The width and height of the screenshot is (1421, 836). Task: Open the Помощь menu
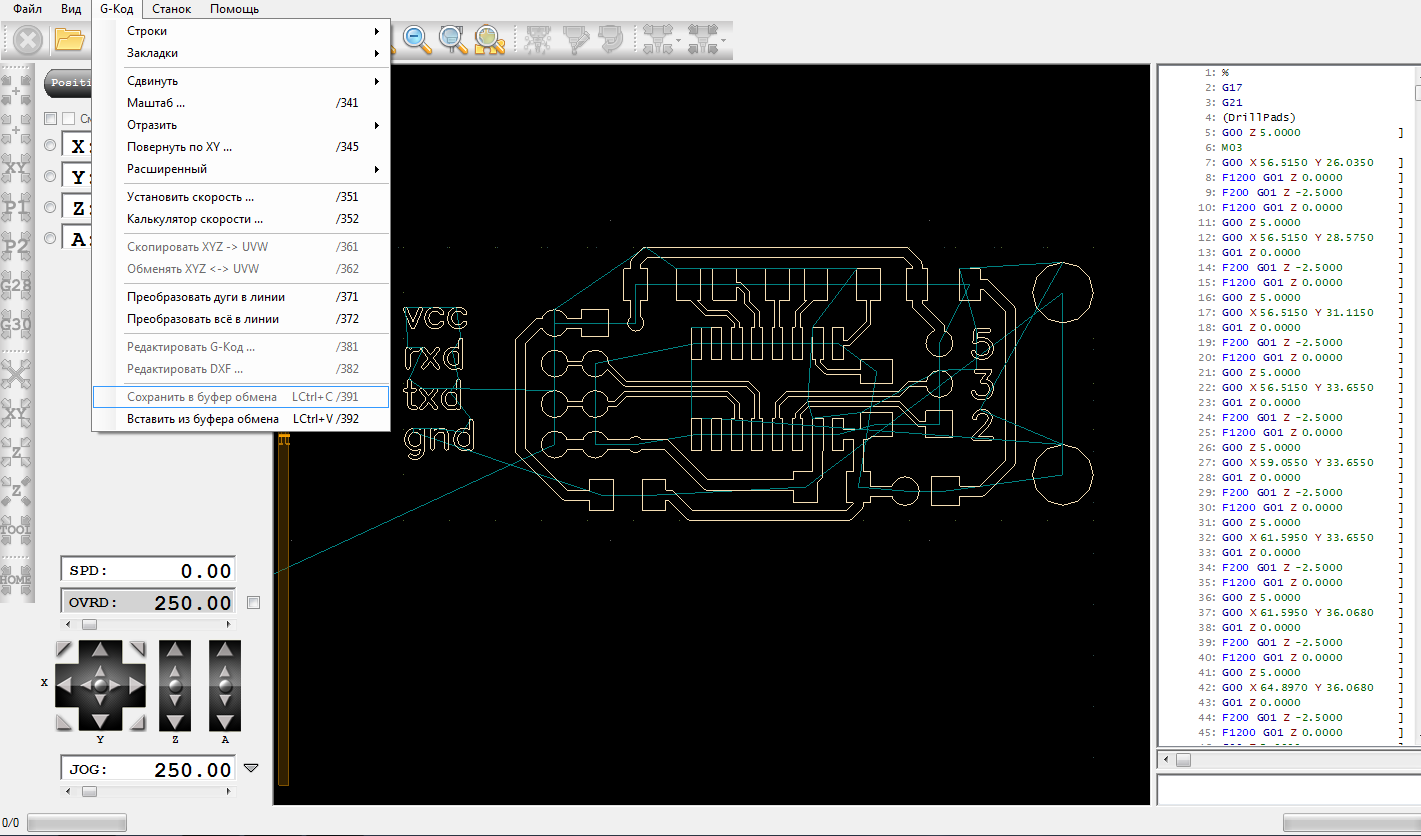(x=234, y=9)
